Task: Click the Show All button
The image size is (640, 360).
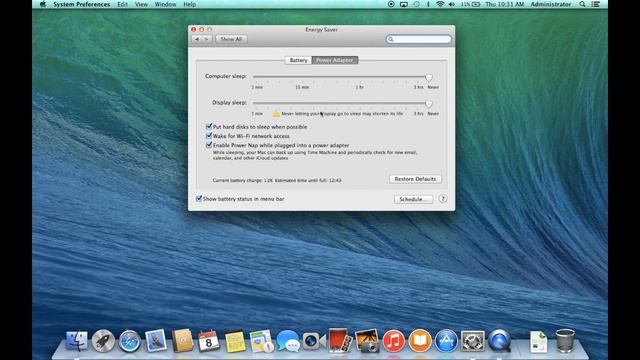Action: tap(231, 39)
